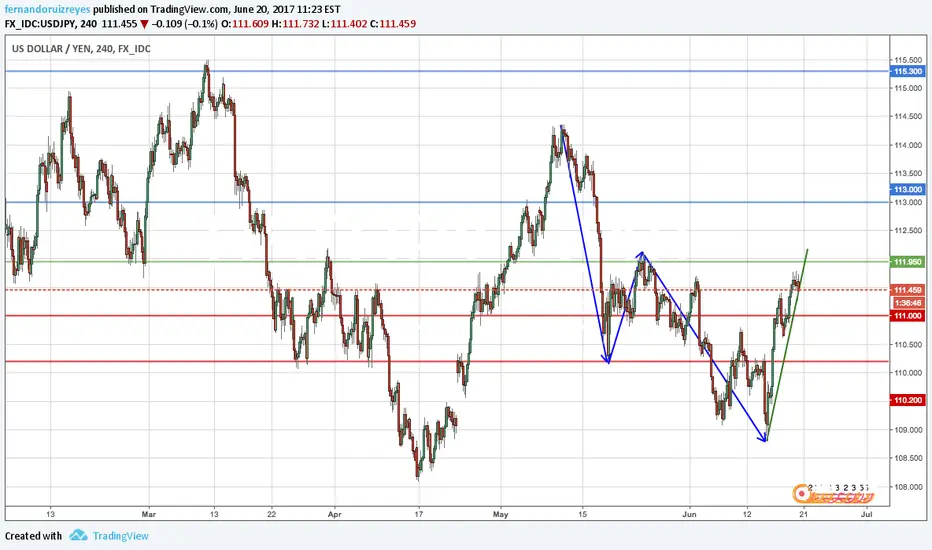This screenshot has height=550, width=932.
Task: Click 109.000 on the price axis
Action: pos(908,430)
